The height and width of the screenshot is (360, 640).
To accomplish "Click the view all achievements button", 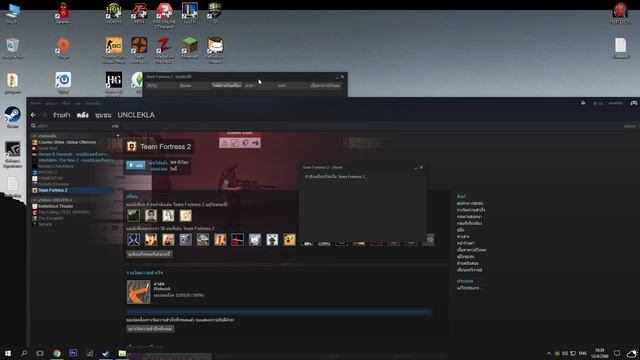I will pyautogui.click(x=150, y=329).
